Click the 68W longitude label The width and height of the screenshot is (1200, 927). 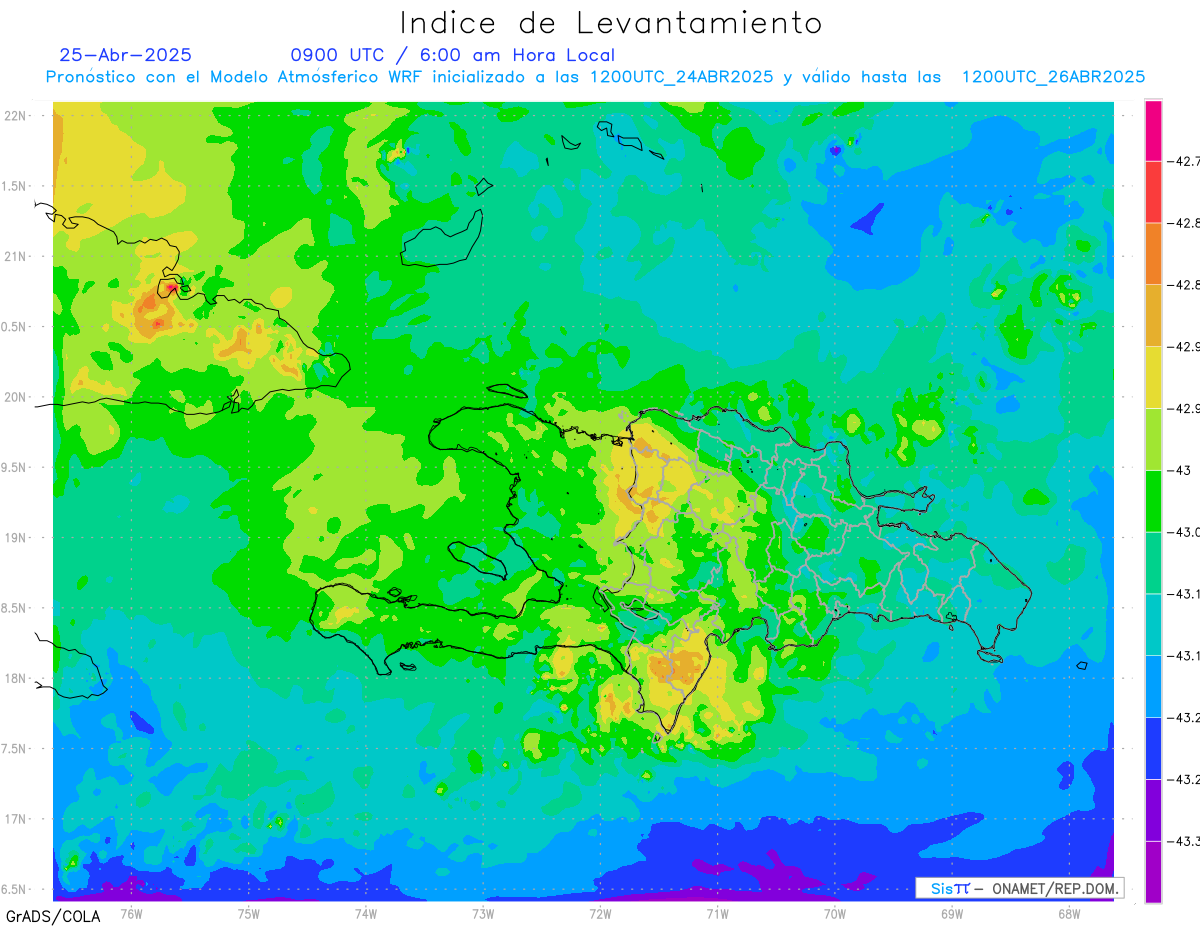[1069, 913]
